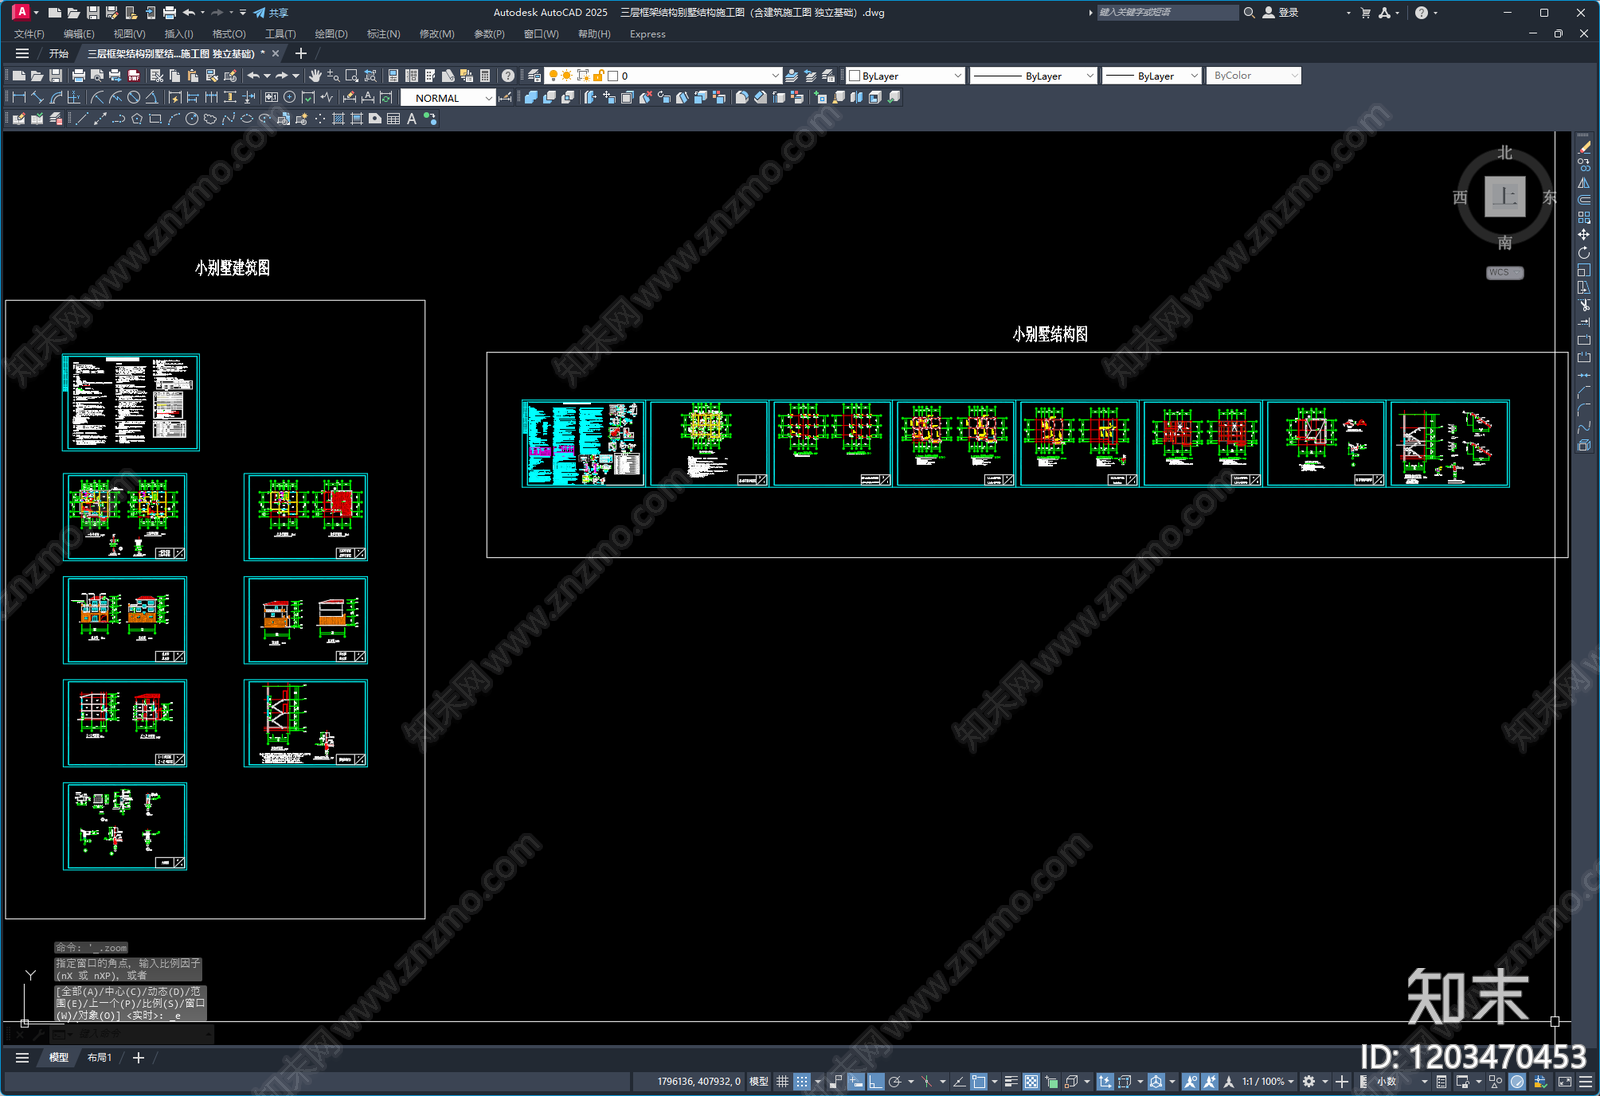Toggle Snap mode in status bar
Viewport: 1600px width, 1096px height.
coord(802,1082)
